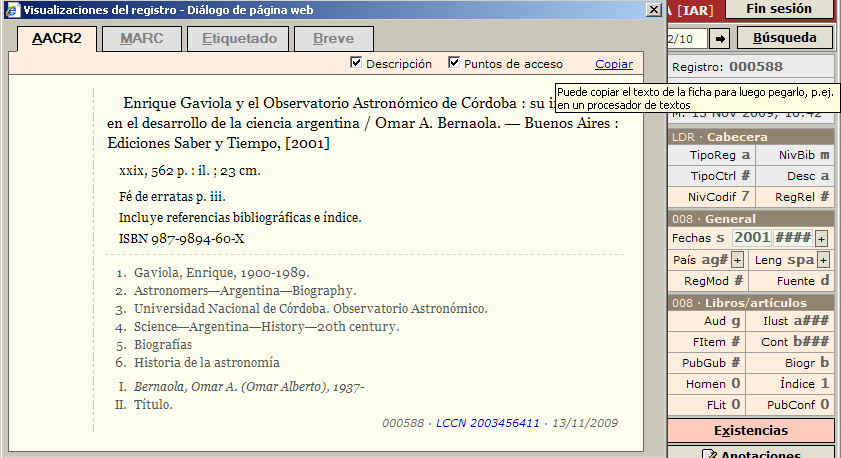Click the Copiar link
This screenshot has width=841, height=458.
click(x=614, y=64)
